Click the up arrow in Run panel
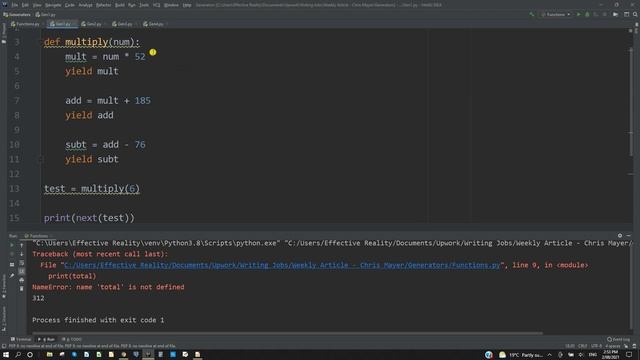Viewport: 640px width, 360px height. 22,245
